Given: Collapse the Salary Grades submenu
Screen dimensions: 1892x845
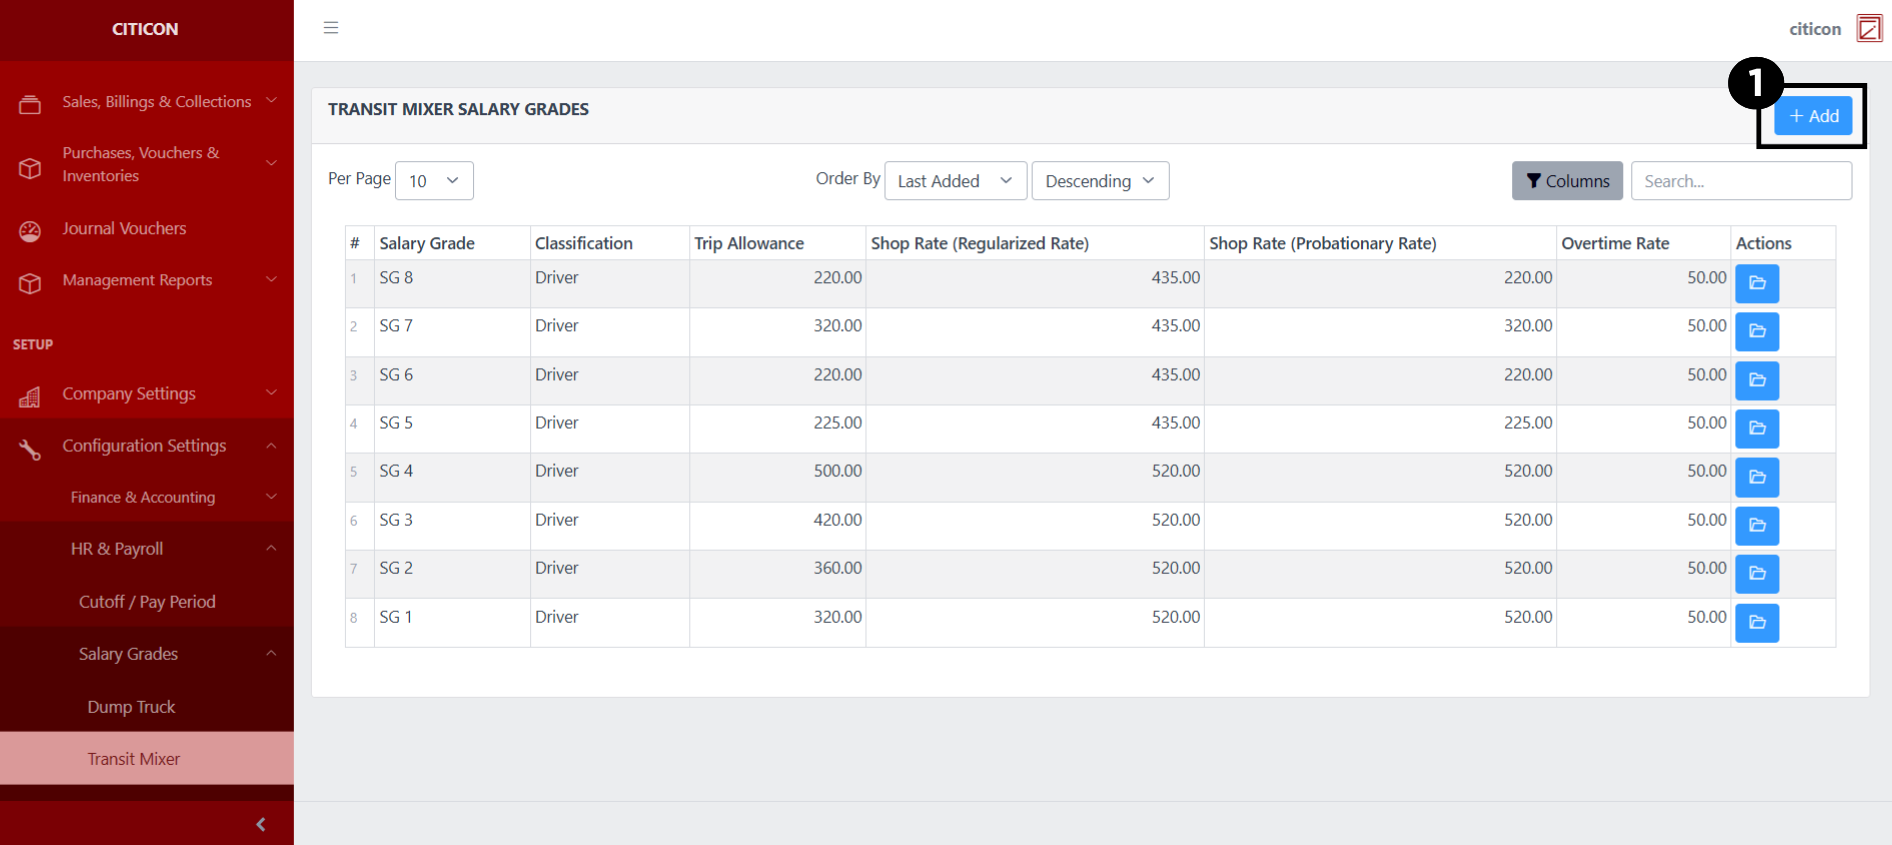Looking at the screenshot, I should click(x=271, y=653).
